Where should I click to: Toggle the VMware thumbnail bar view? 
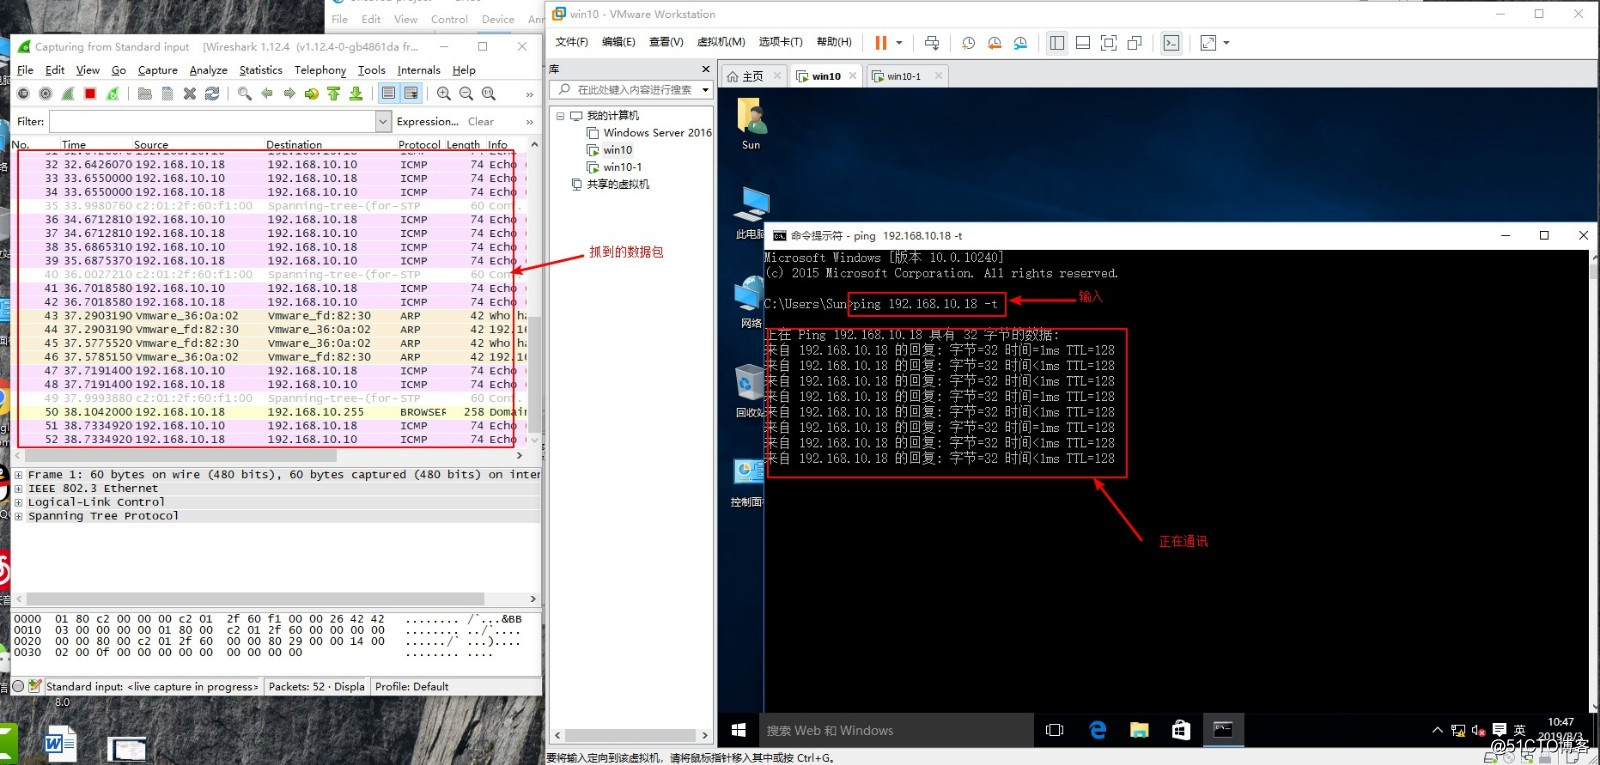coord(1083,43)
